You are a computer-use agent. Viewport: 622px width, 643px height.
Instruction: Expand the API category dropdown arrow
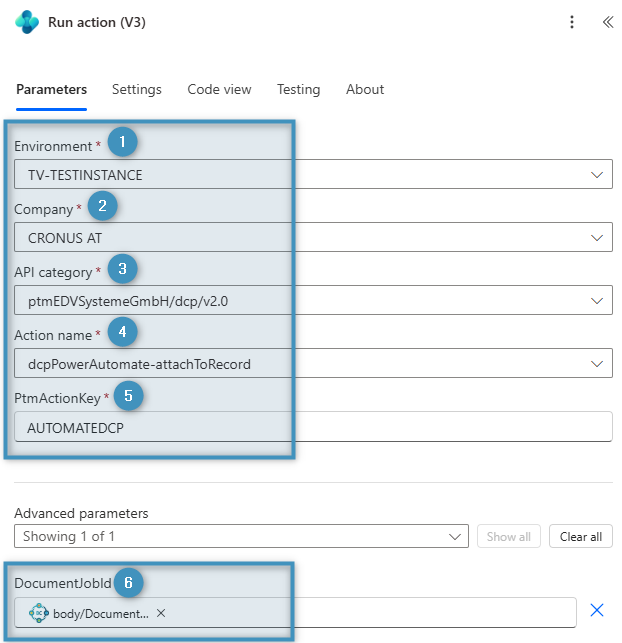pos(597,301)
